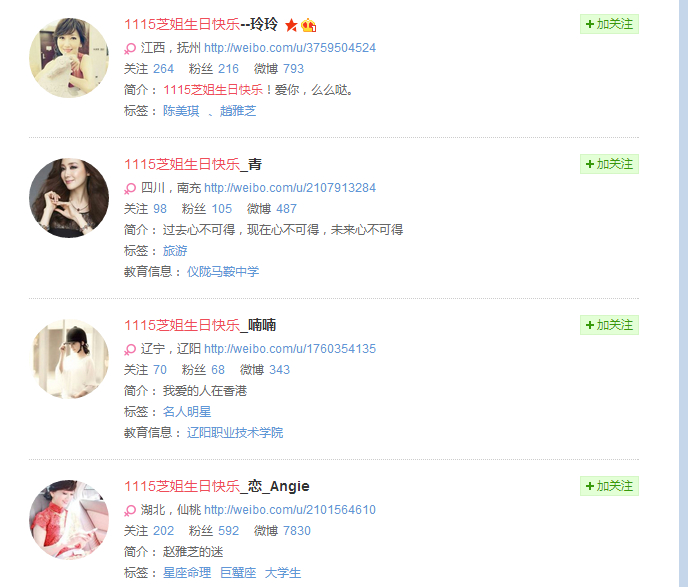Follow user 1115芝姐生日快乐_喃喃 with 加关注
This screenshot has height=587, width=688.
(609, 325)
